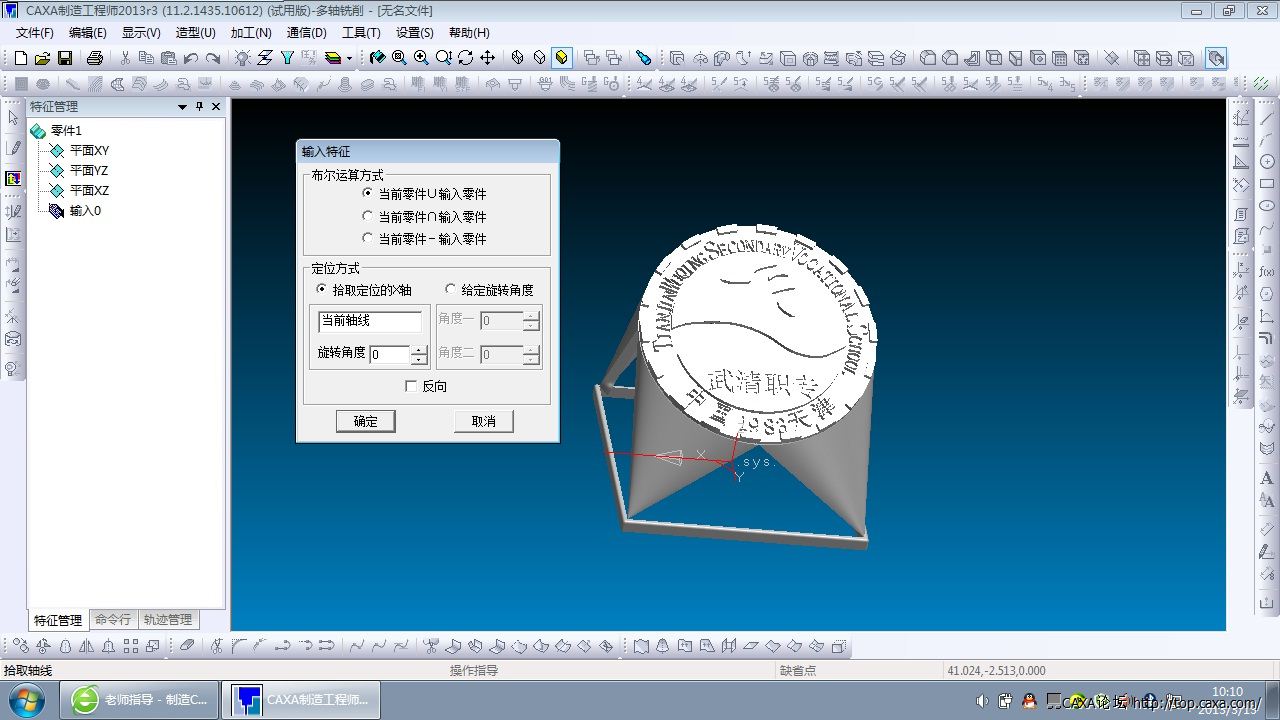1280x720 pixels.
Task: Click the Paste clipboard icon
Action: pos(169,58)
